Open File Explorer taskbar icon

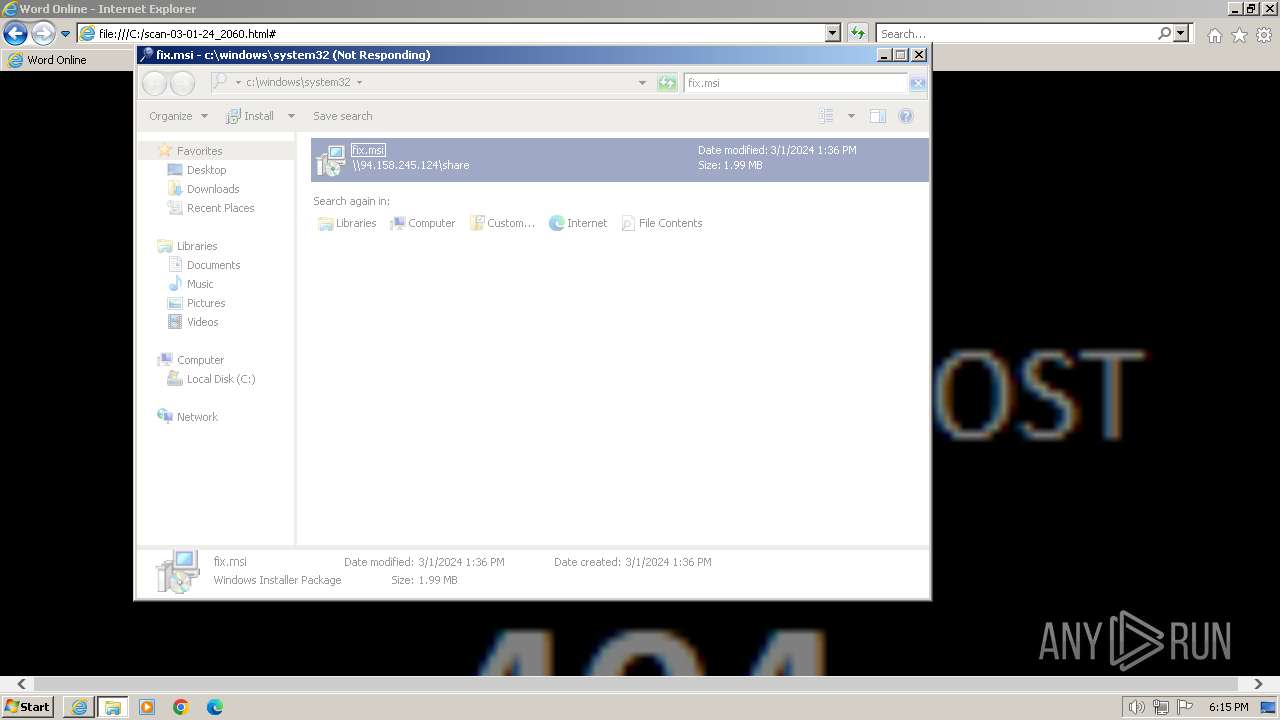click(112, 707)
